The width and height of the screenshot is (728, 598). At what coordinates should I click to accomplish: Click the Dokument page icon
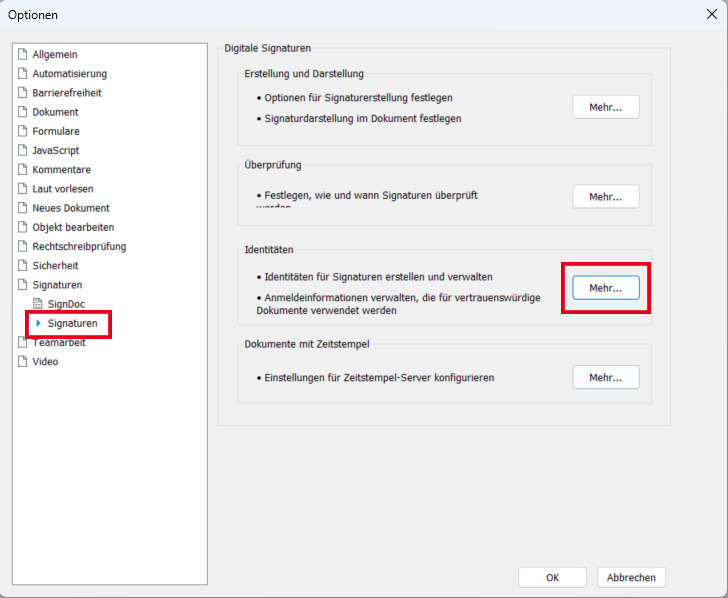23,112
